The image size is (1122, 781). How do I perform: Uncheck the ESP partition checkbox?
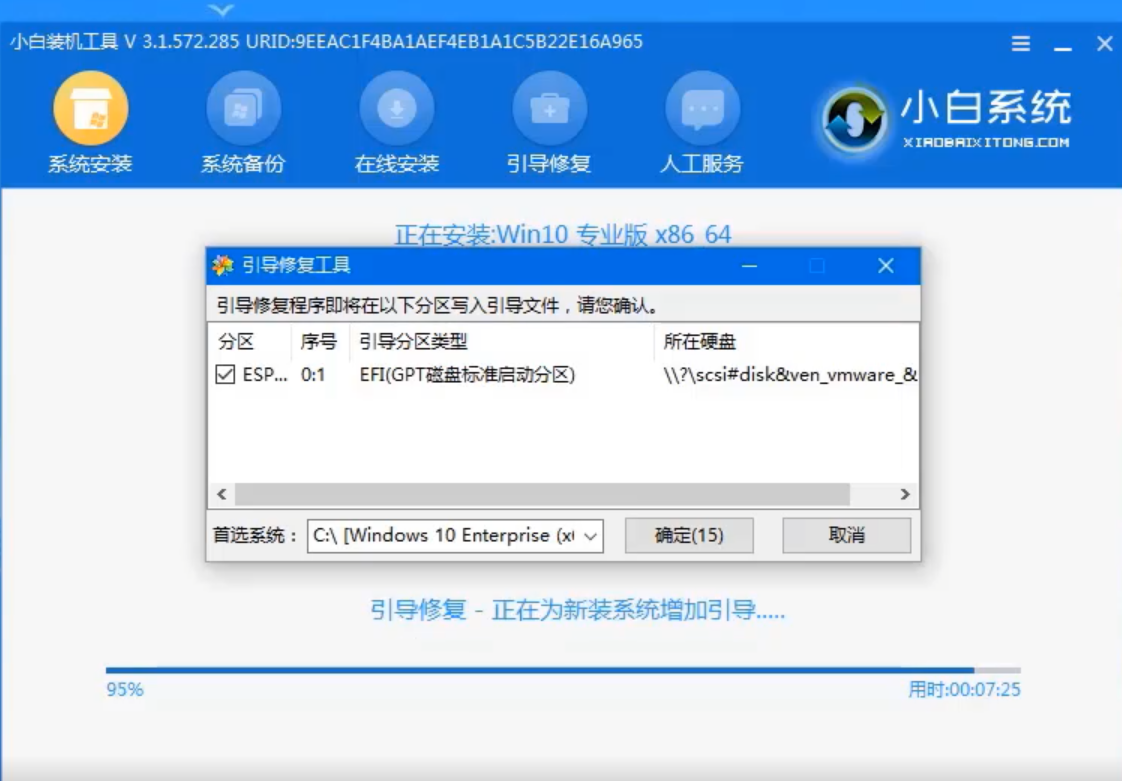pyautogui.click(x=225, y=374)
